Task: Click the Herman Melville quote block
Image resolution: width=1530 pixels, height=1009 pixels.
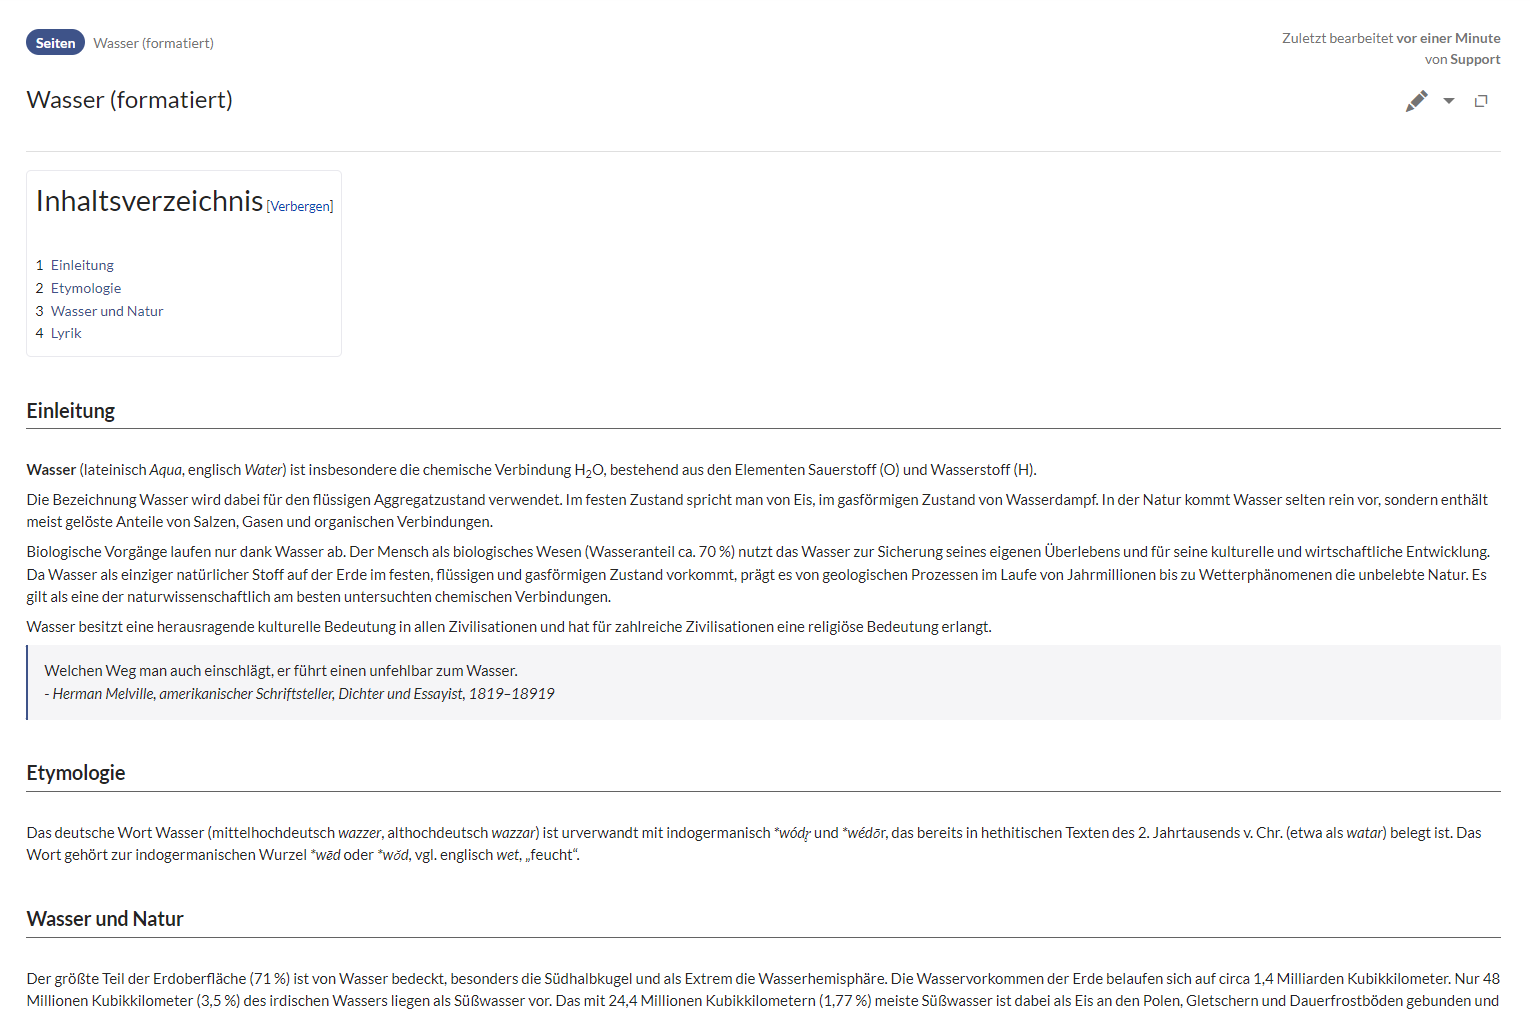Action: point(300,682)
